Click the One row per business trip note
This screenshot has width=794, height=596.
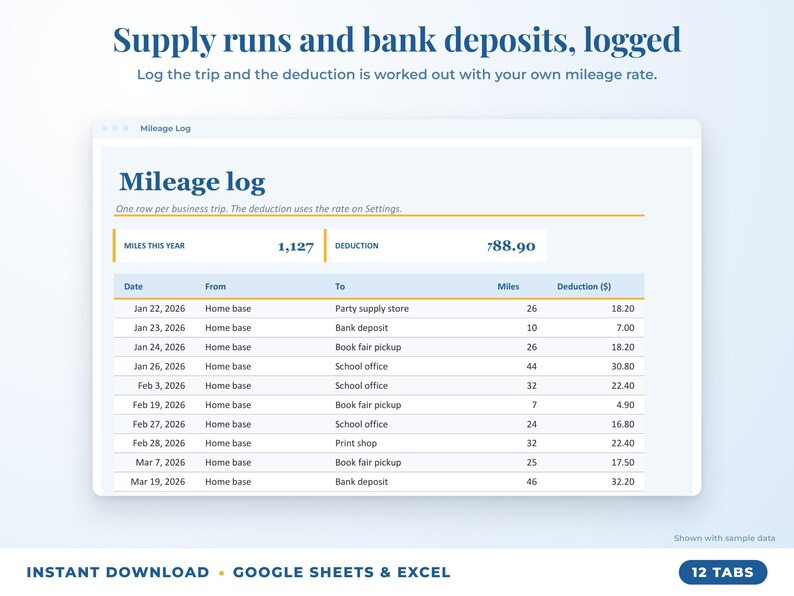(259, 209)
